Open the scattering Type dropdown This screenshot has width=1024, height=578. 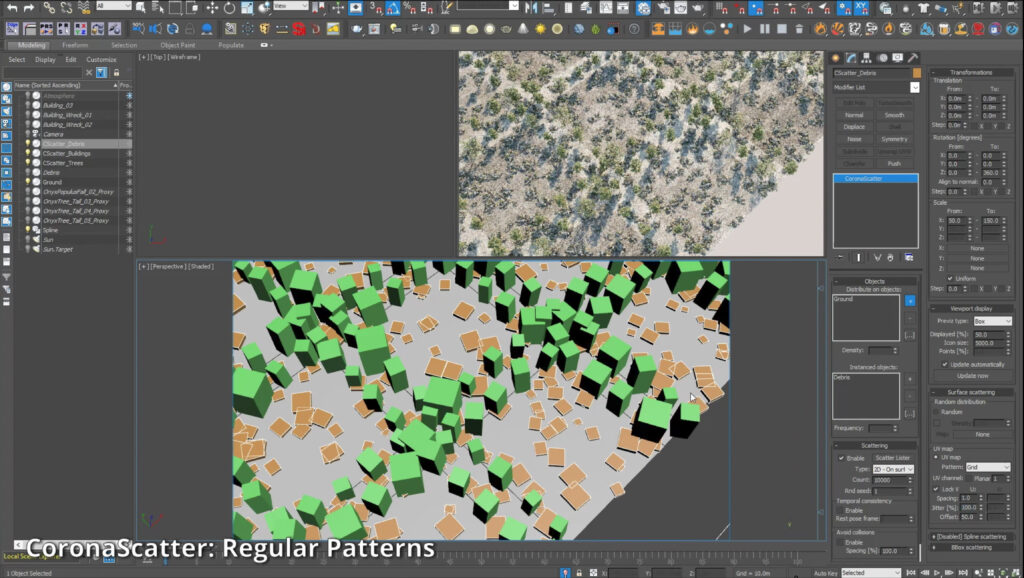pyautogui.click(x=893, y=469)
